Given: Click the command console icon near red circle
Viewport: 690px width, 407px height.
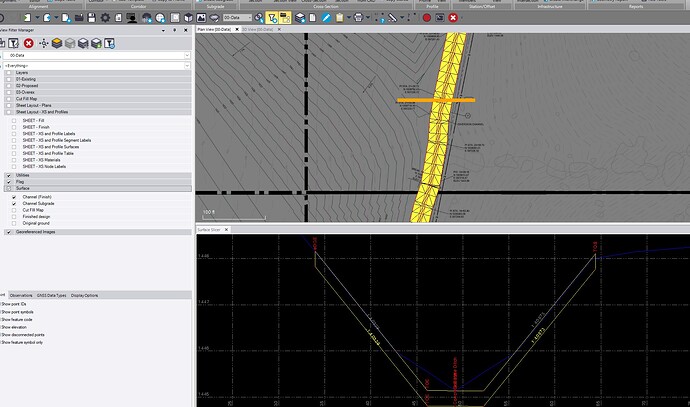Looking at the screenshot, I should (440, 18).
